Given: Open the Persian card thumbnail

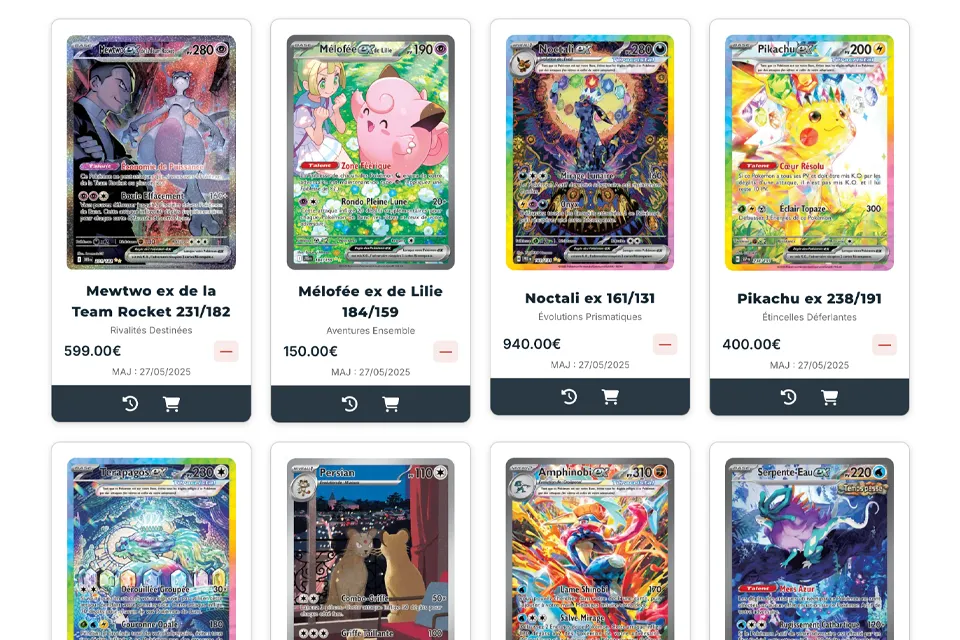Looking at the screenshot, I should tap(370, 549).
